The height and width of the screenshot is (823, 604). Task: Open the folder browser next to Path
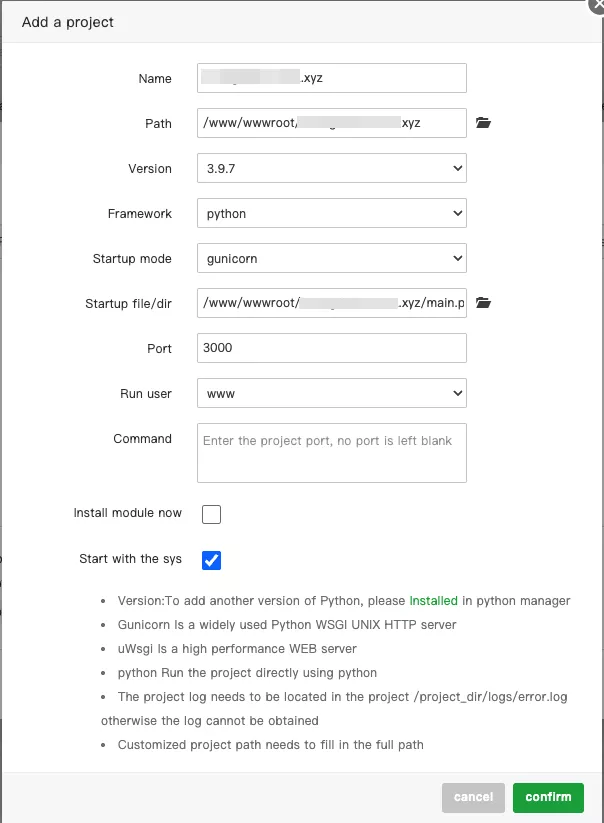(x=483, y=121)
